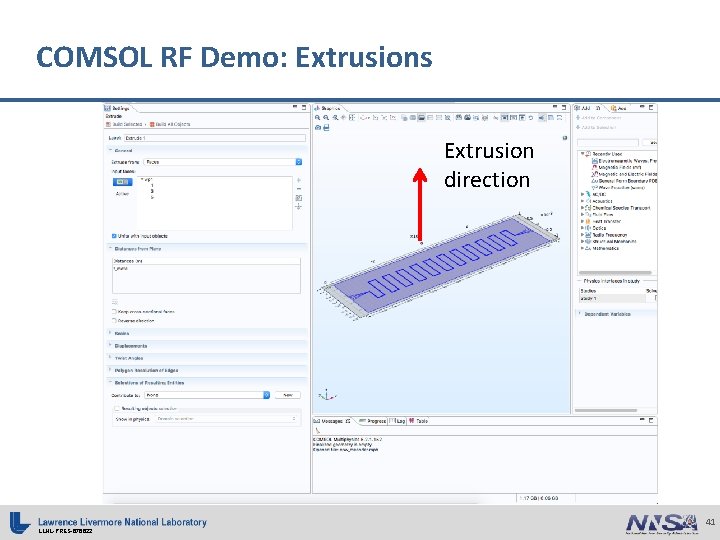This screenshot has width=720, height=540.
Task: Switch to the Log tab
Action: 398,421
